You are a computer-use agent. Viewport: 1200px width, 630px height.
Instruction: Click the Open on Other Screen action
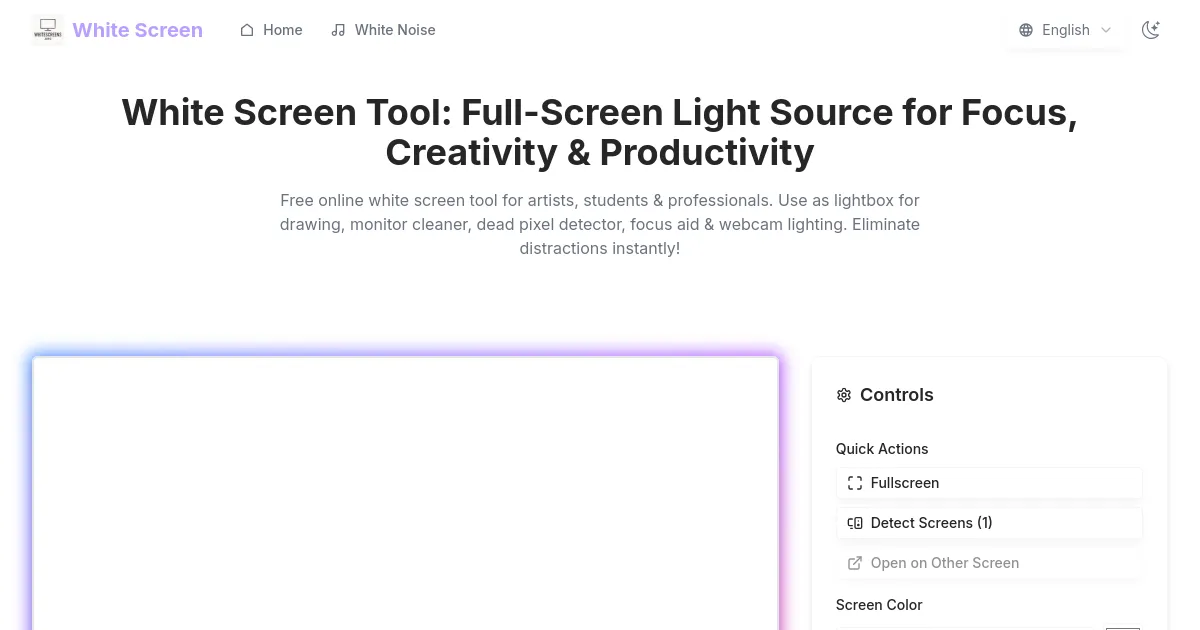coord(988,563)
